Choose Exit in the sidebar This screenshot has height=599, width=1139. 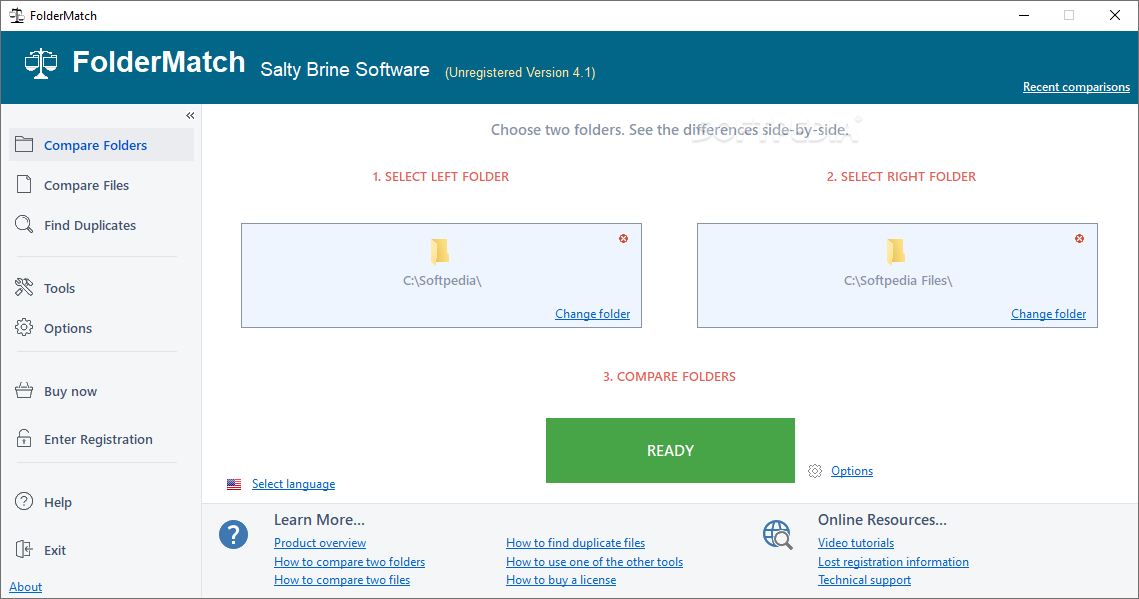coord(54,550)
